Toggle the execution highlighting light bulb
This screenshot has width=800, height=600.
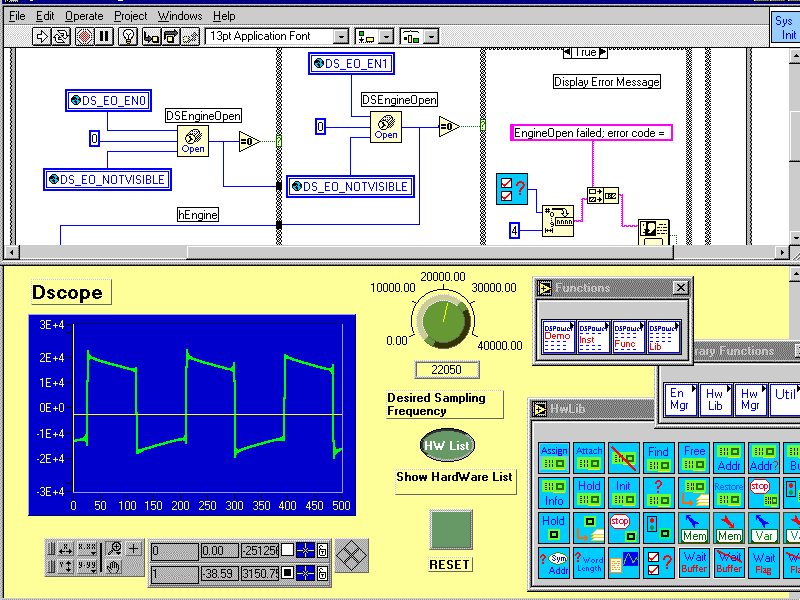point(128,36)
